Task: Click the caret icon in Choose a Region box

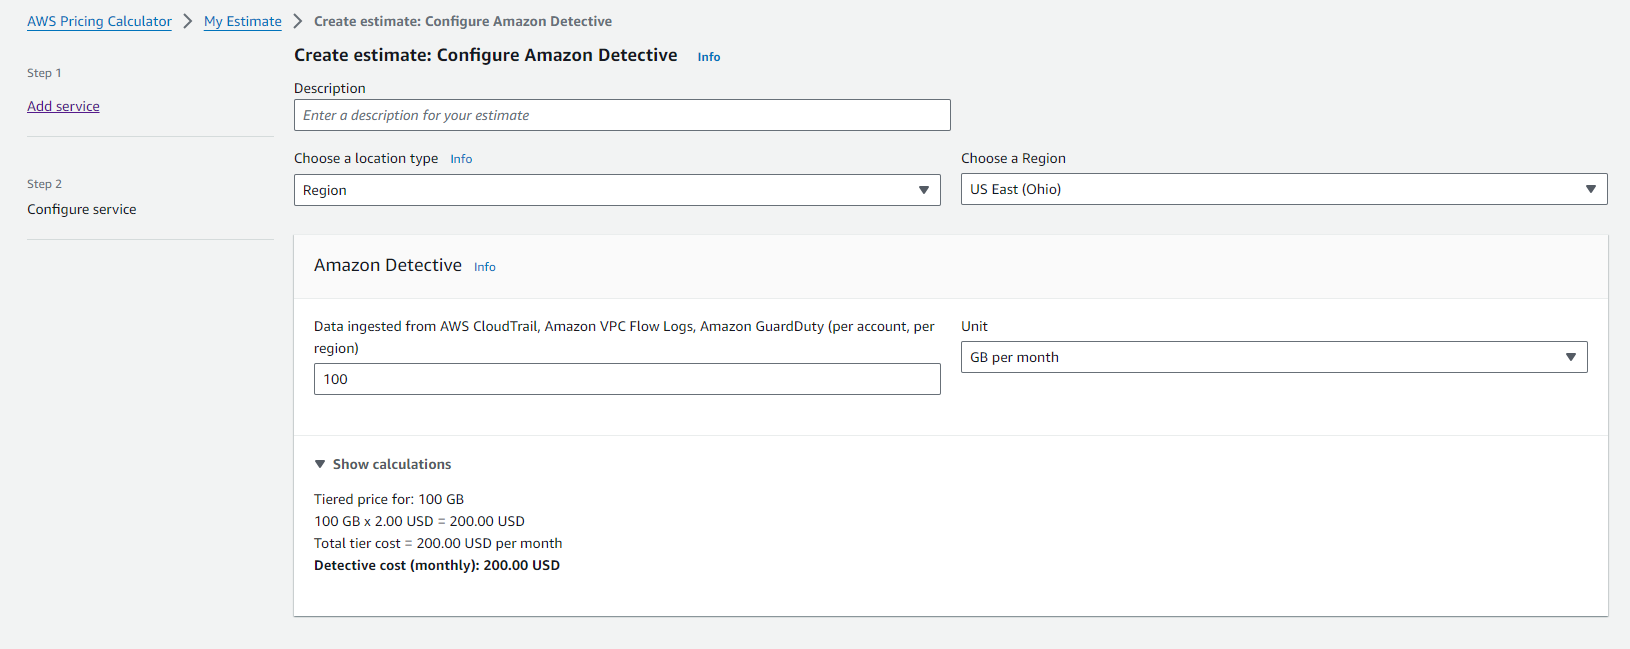Action: tap(1590, 189)
